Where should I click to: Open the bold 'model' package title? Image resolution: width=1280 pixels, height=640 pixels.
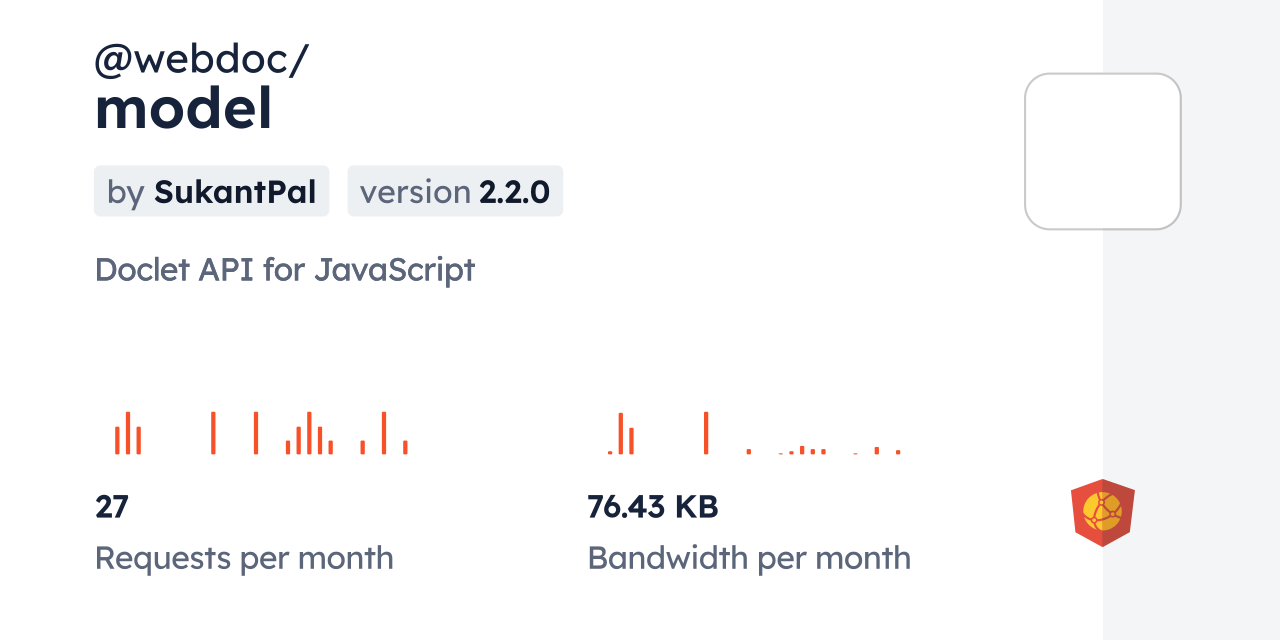click(x=183, y=110)
